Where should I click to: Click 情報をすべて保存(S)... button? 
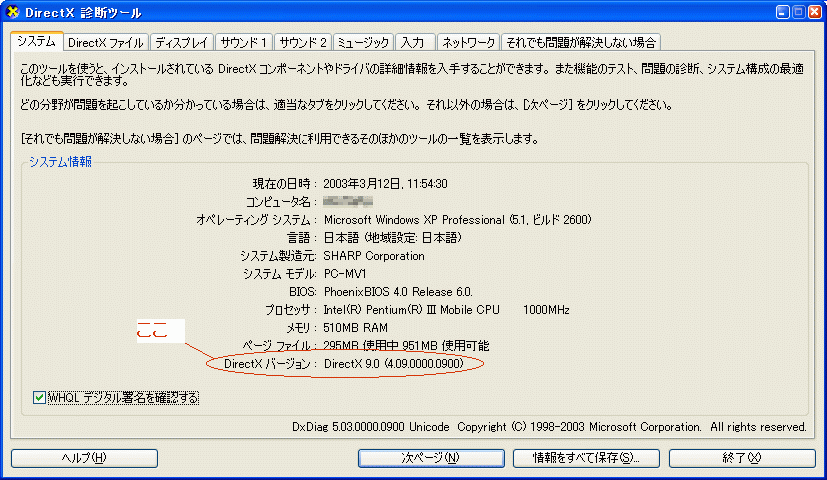pyautogui.click(x=586, y=458)
